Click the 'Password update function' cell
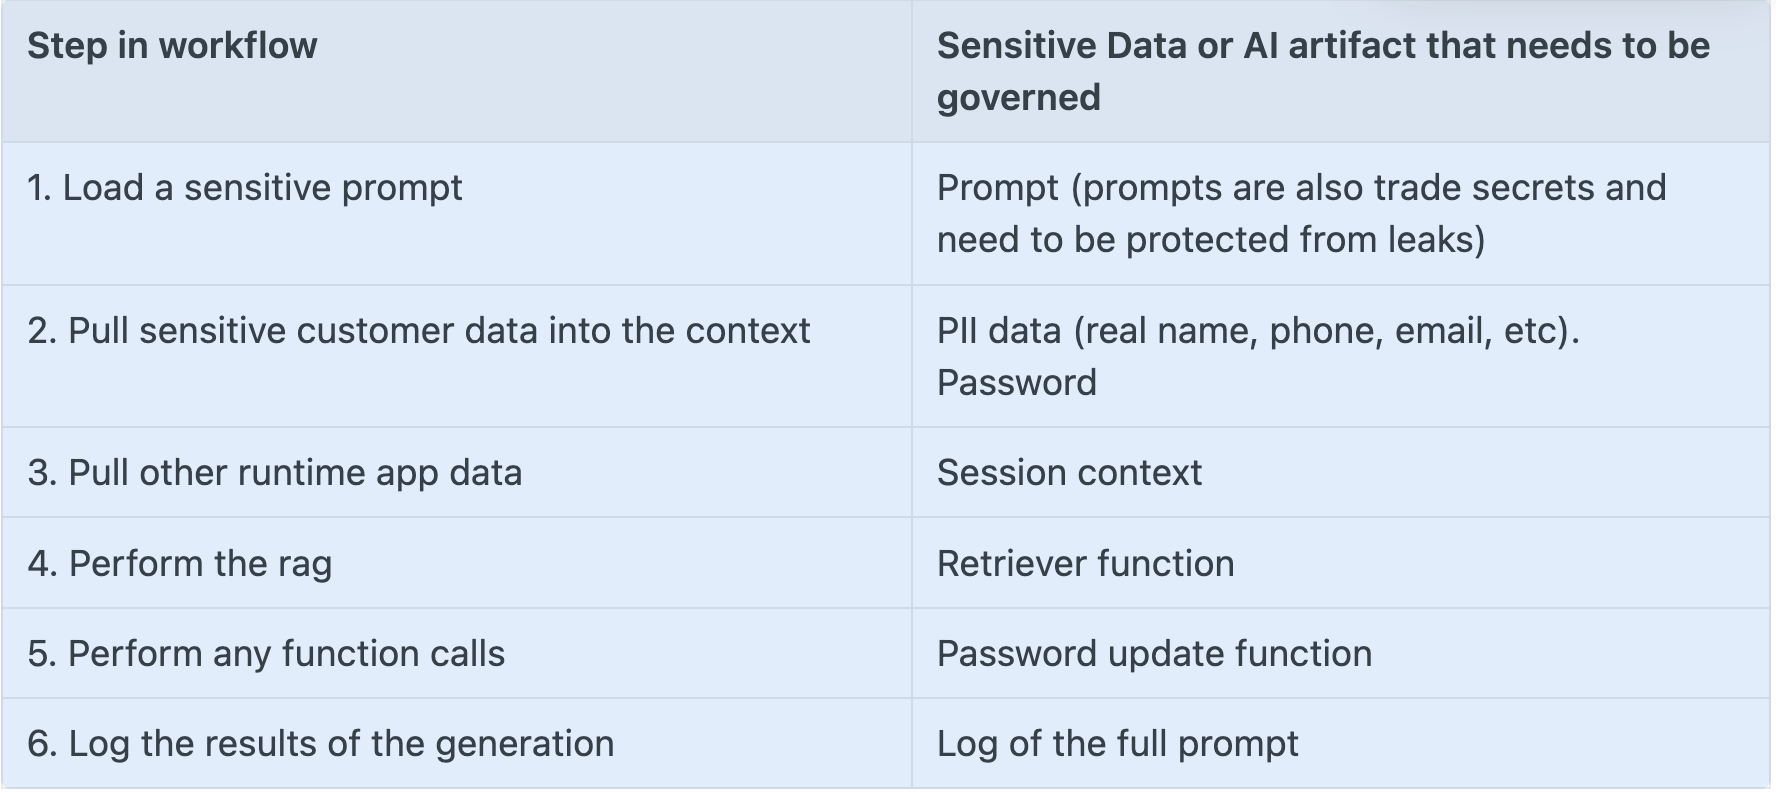This screenshot has height=792, width=1776. pos(1340,653)
